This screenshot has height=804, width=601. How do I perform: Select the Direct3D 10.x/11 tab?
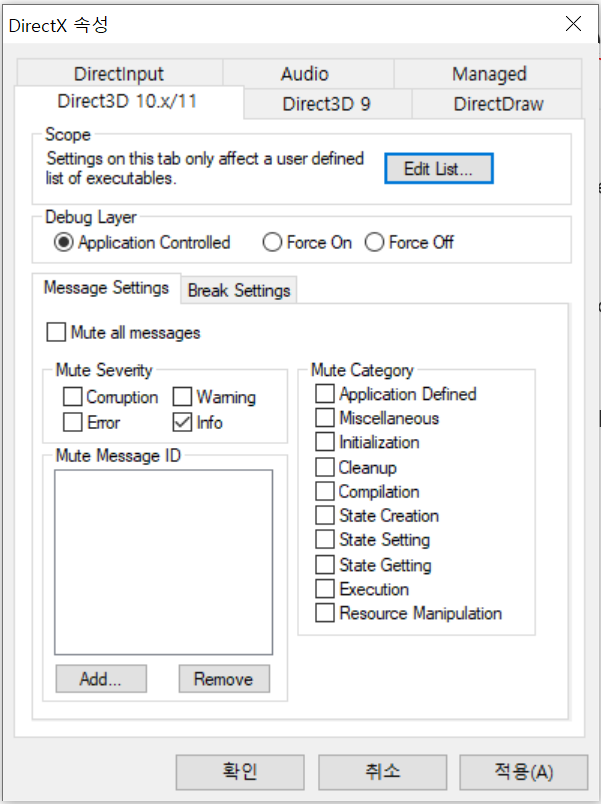128,102
